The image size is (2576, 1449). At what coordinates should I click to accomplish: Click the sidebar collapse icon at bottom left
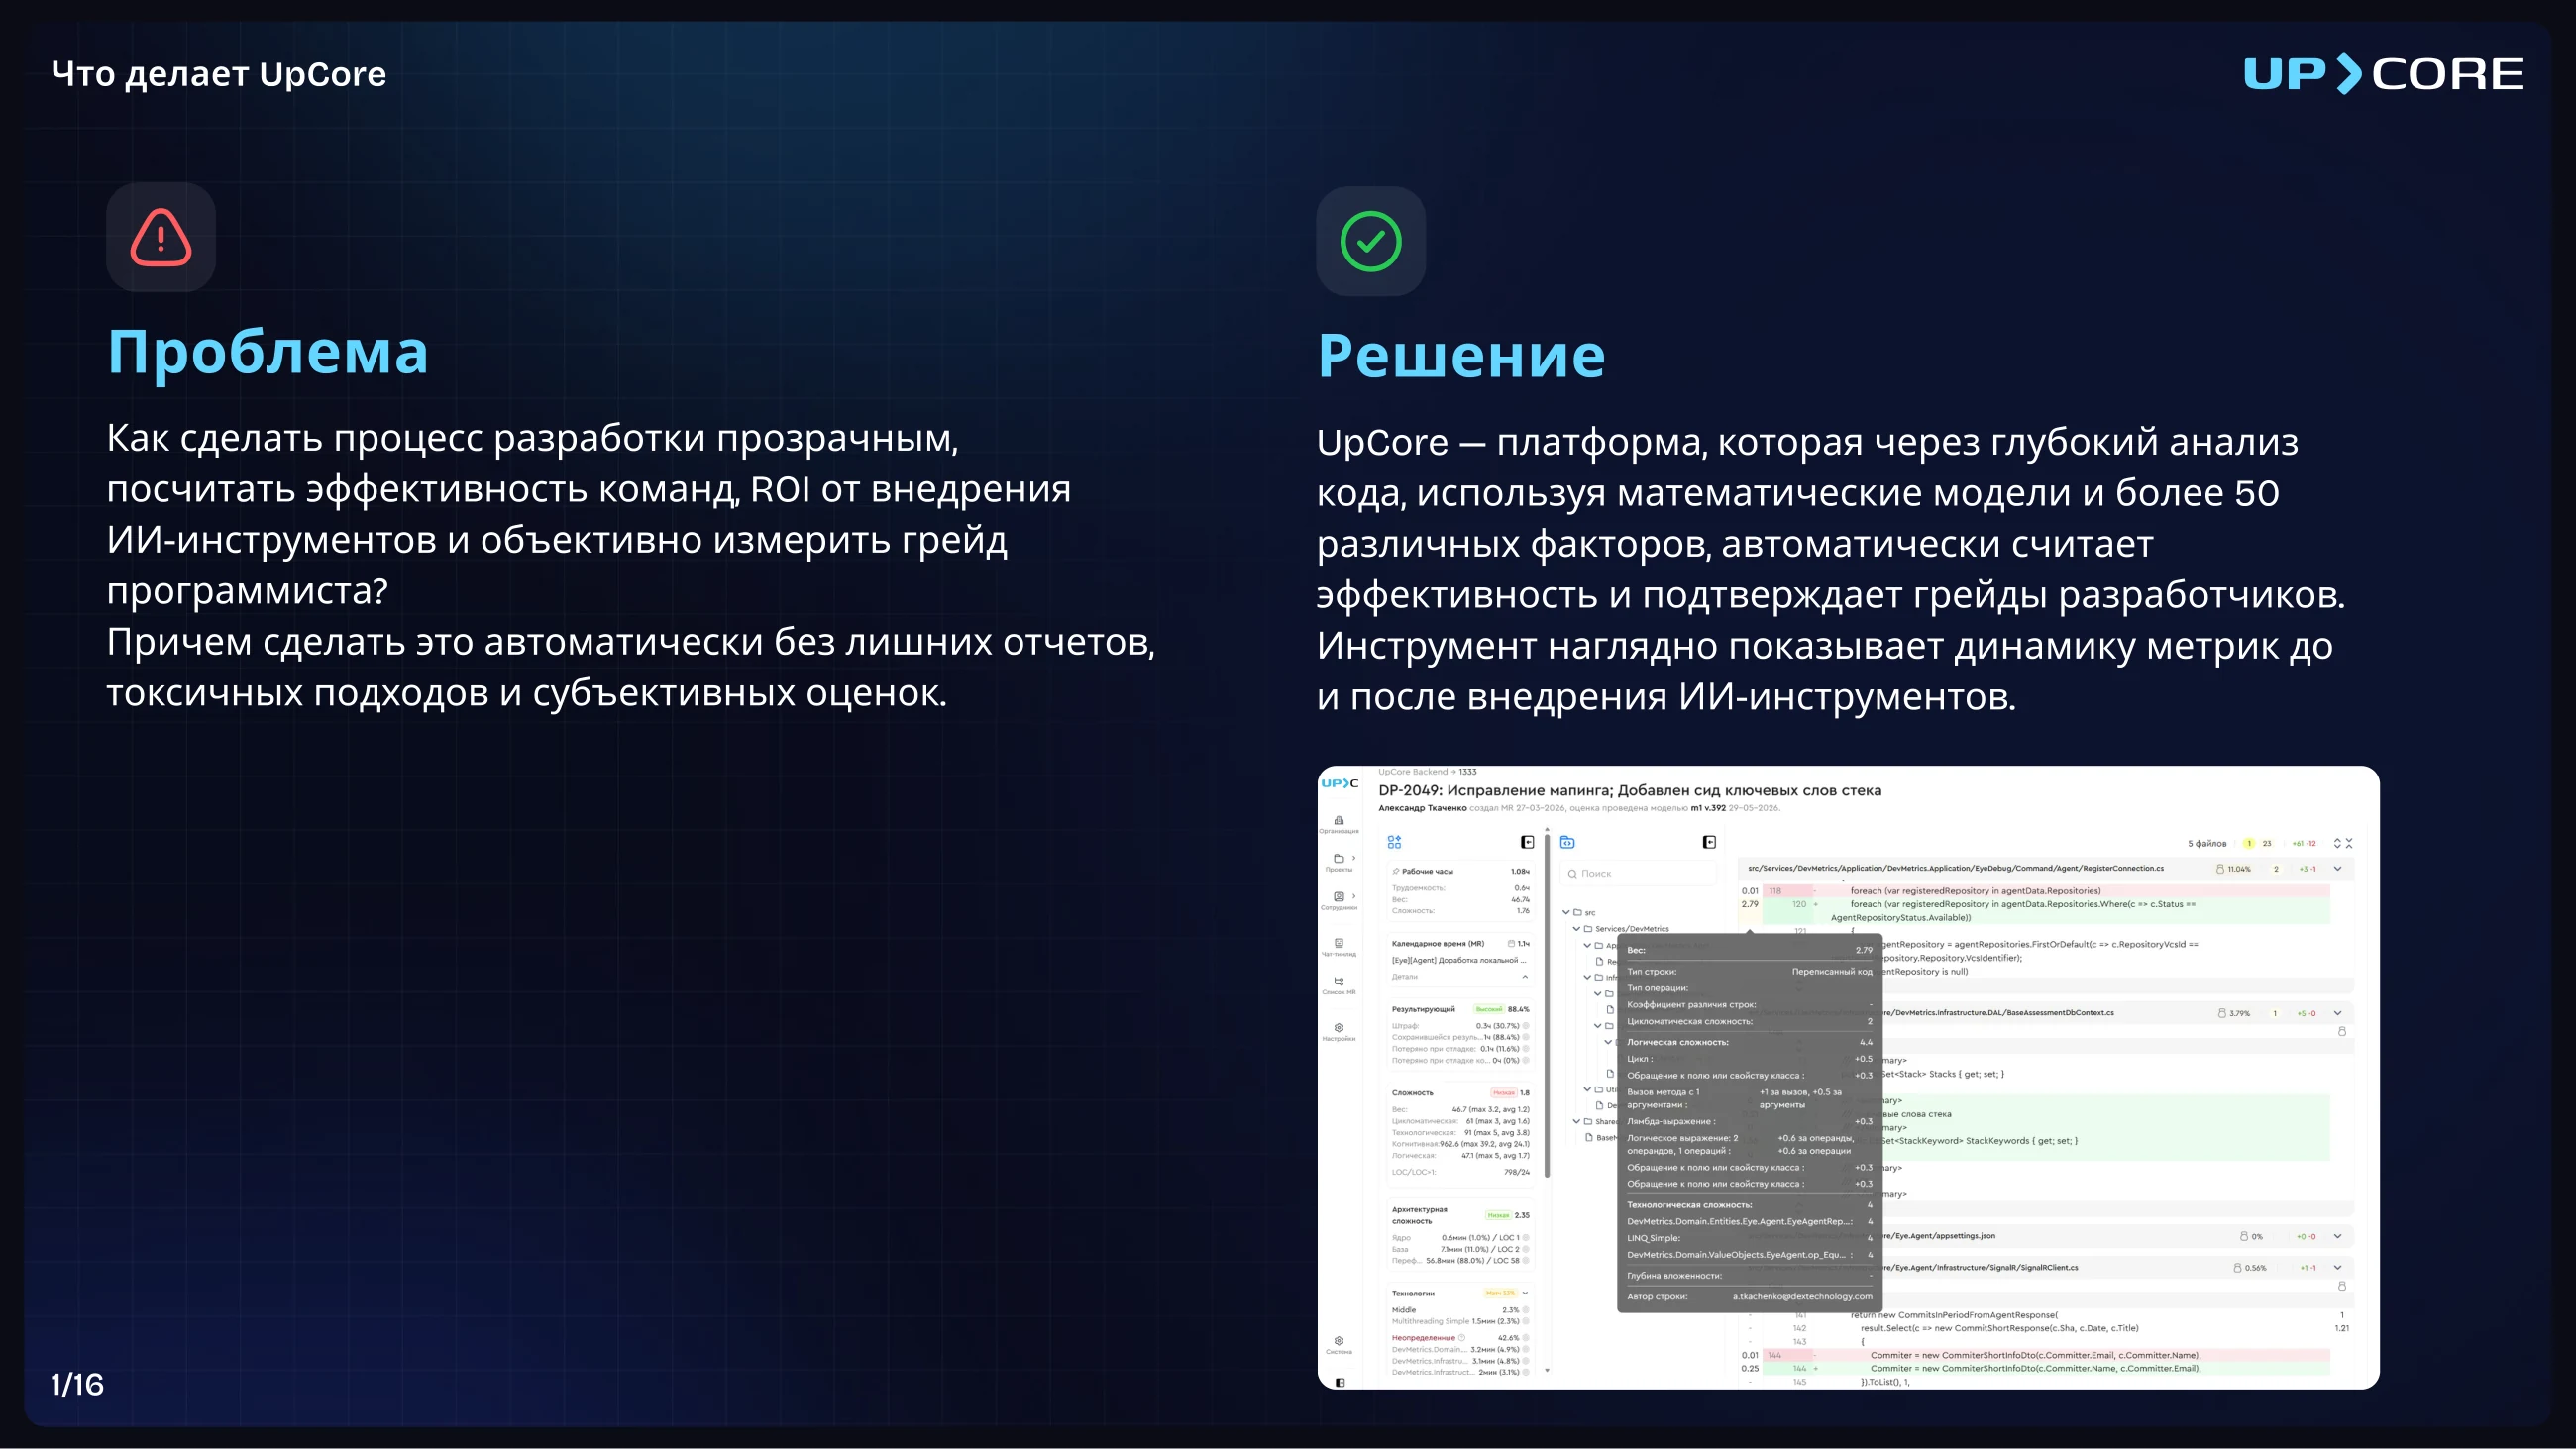tap(1340, 1382)
